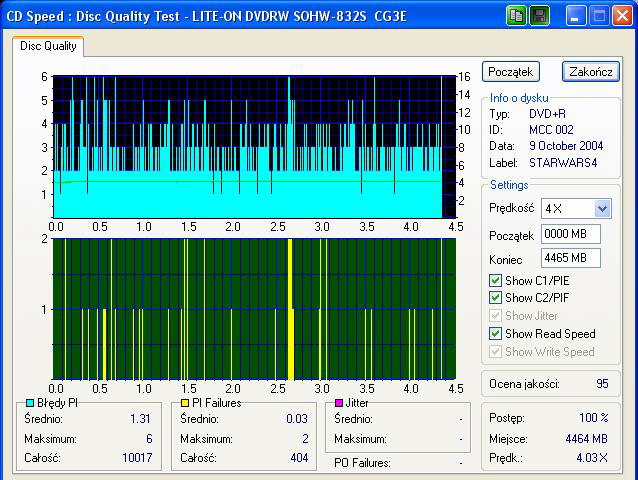Click the copy-to-clipboard icon in title bar
638x480 pixels.
click(516, 16)
